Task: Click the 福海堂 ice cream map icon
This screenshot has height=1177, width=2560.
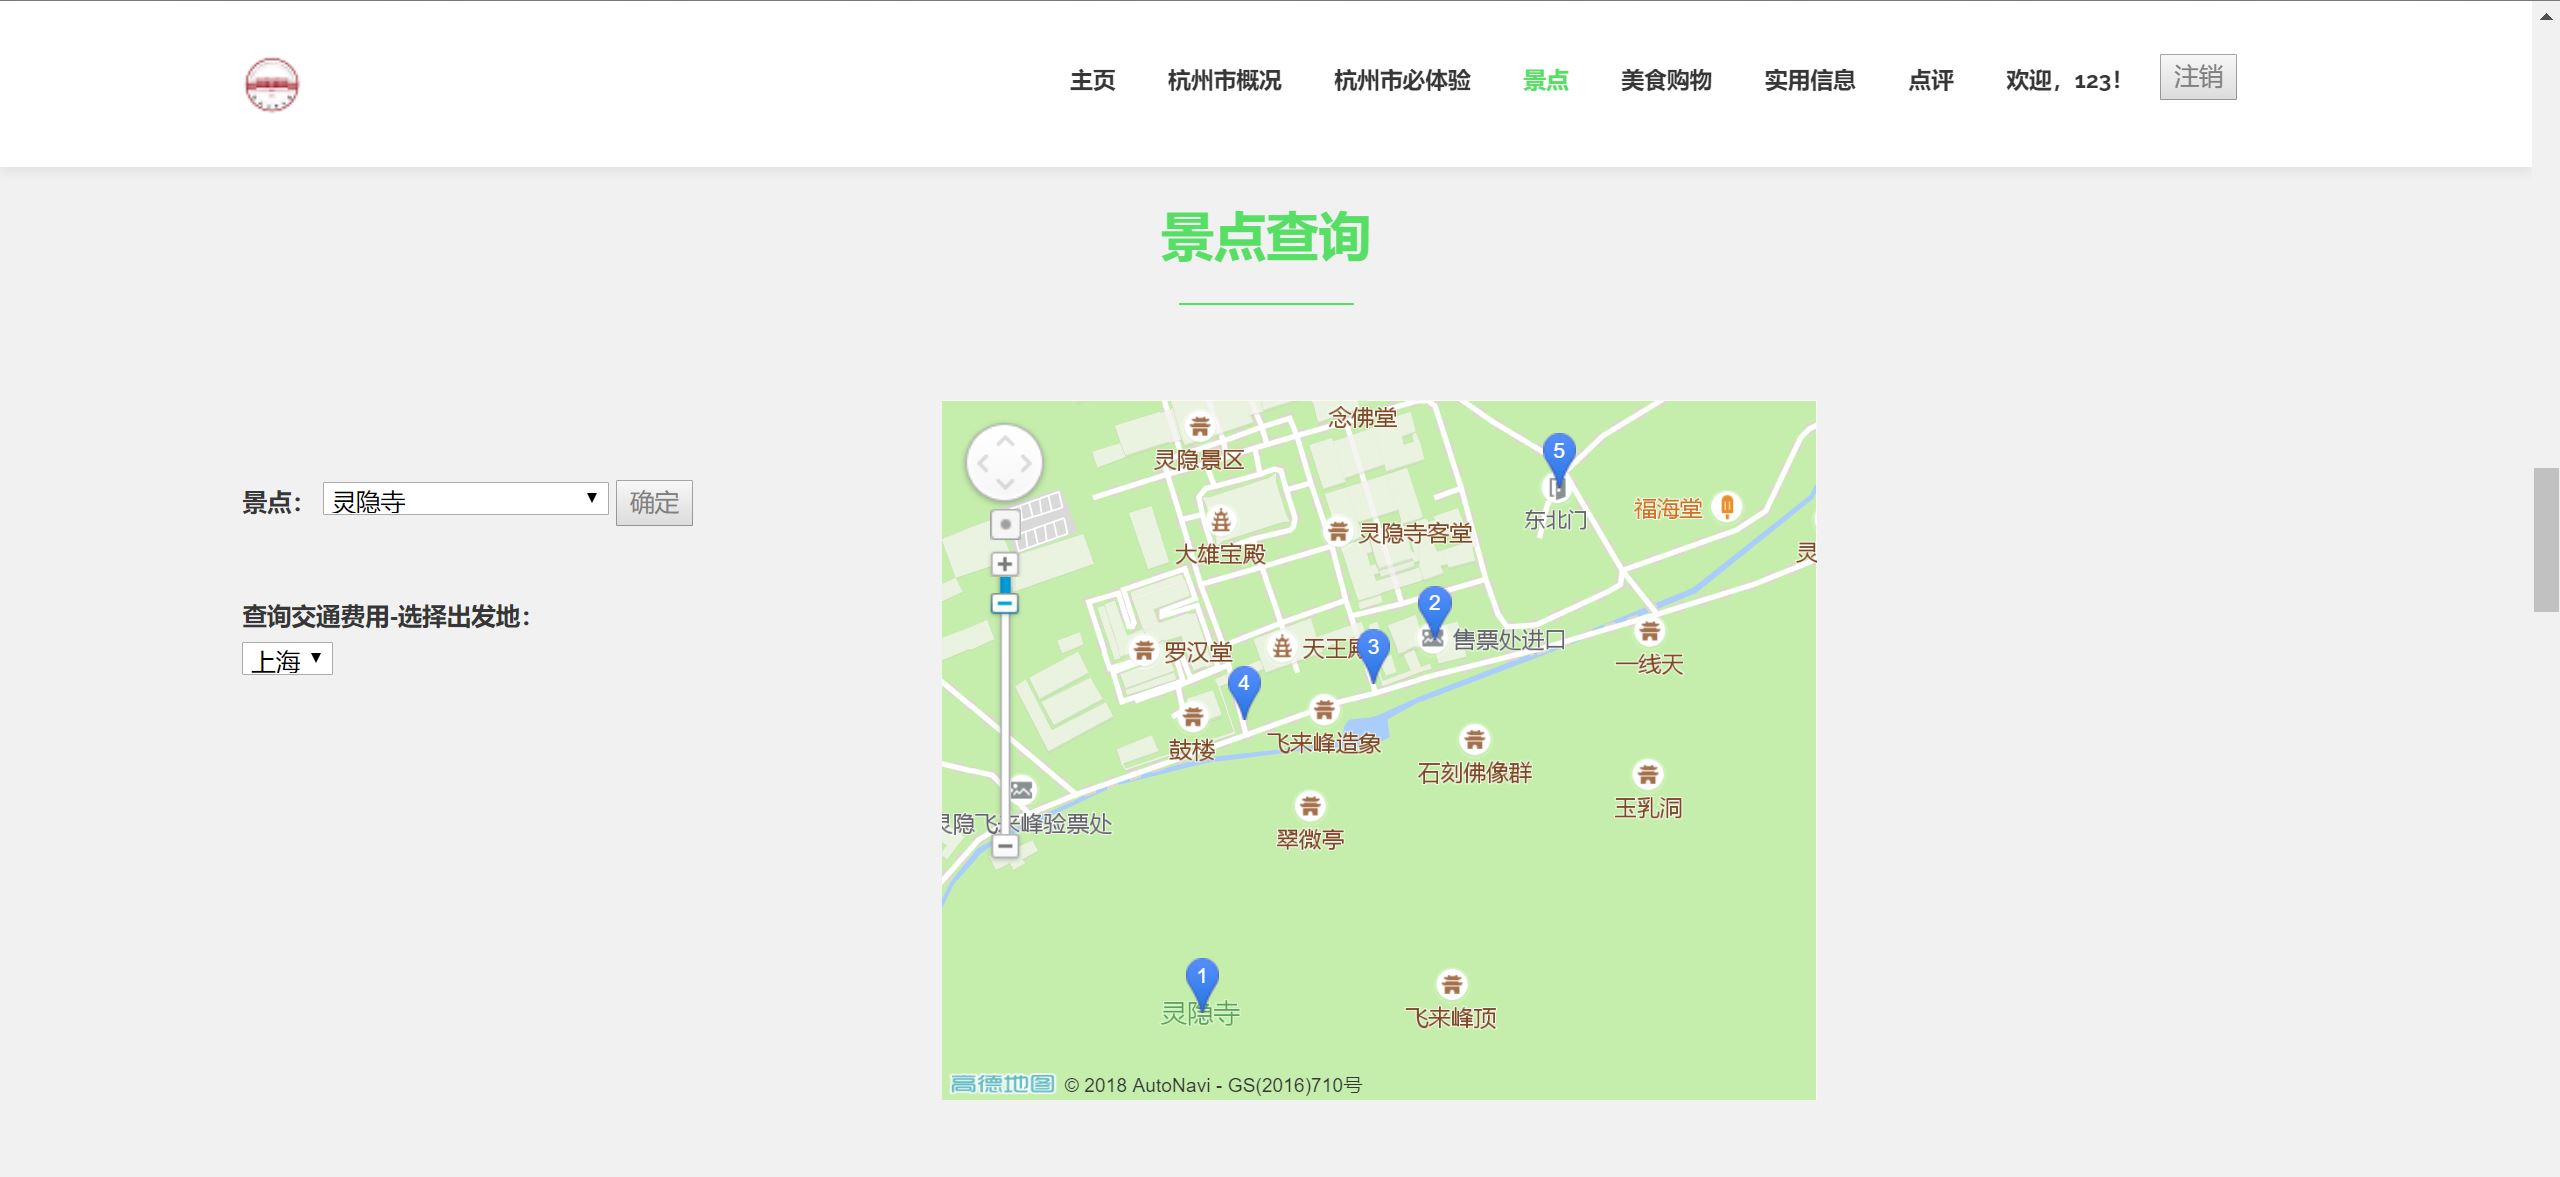Action: coord(1727,507)
